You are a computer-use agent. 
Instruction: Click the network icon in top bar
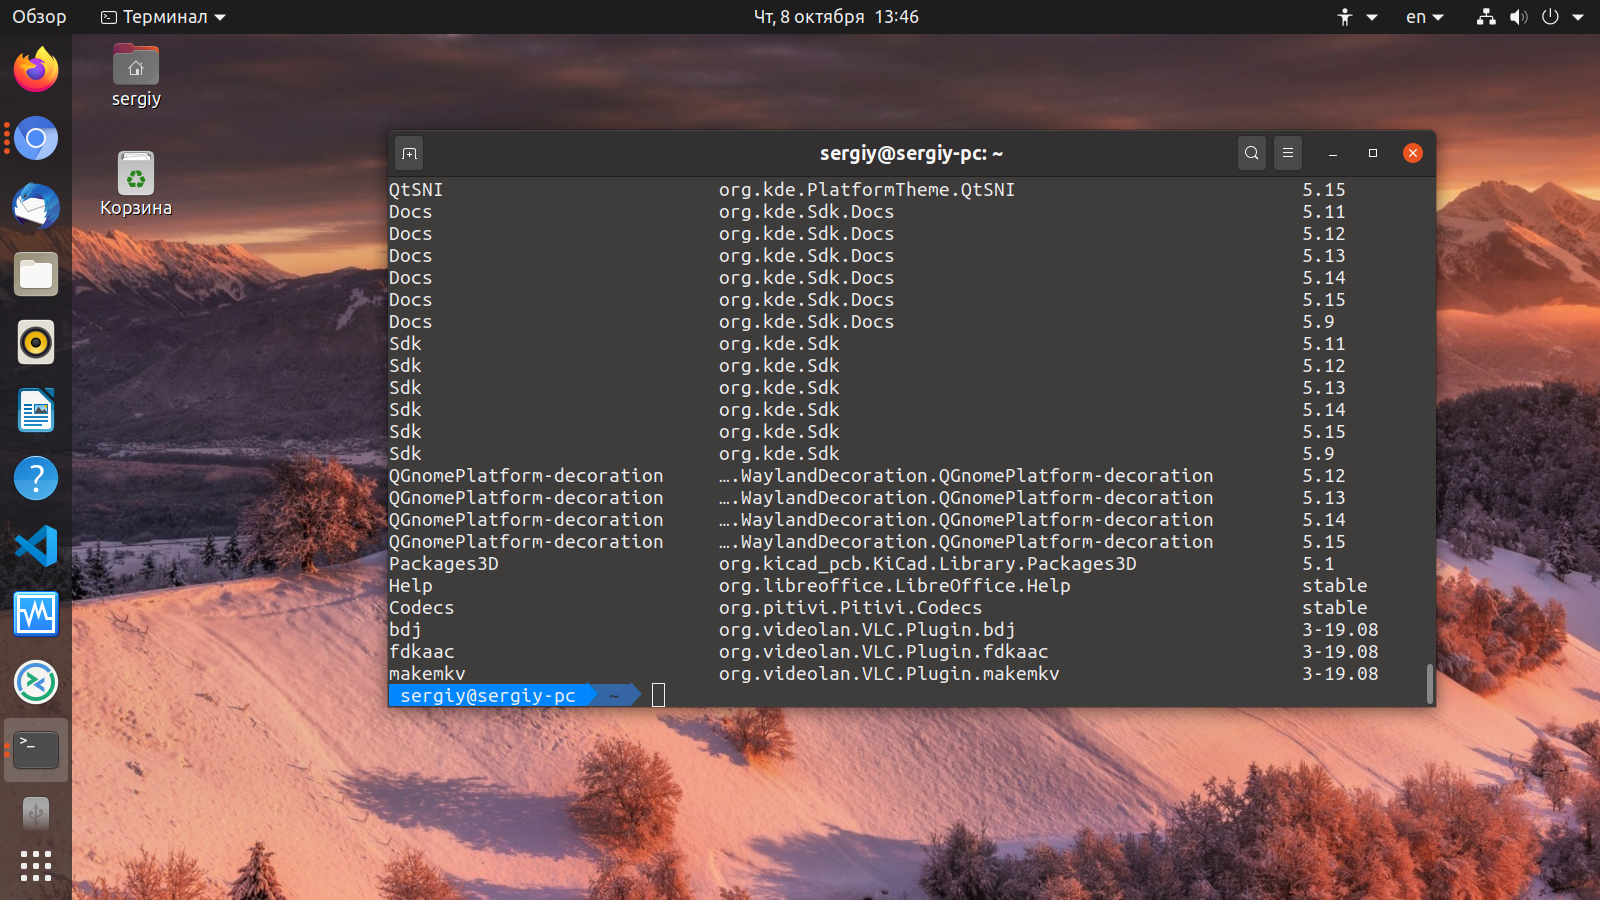(x=1486, y=17)
